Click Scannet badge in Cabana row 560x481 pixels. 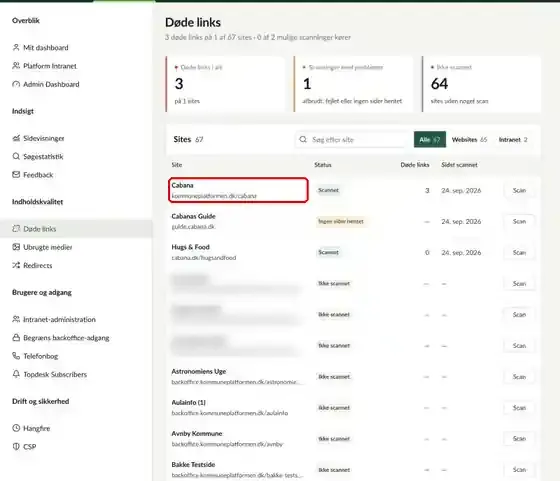tap(328, 190)
